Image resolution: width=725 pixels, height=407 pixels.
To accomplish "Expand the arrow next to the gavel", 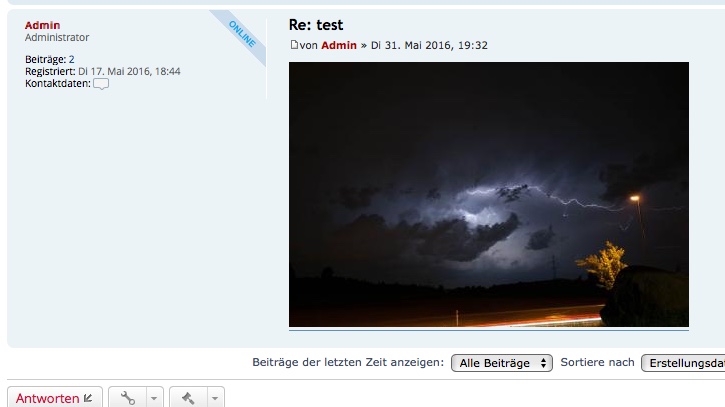I will point(215,398).
